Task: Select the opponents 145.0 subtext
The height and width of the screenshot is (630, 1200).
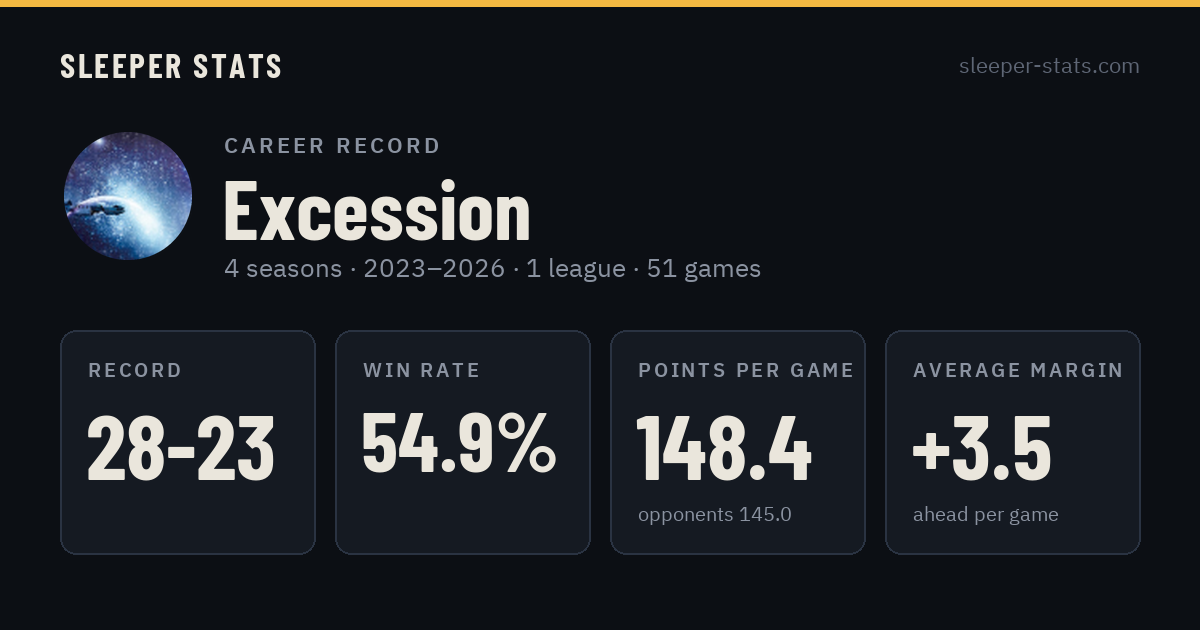Action: (x=715, y=515)
